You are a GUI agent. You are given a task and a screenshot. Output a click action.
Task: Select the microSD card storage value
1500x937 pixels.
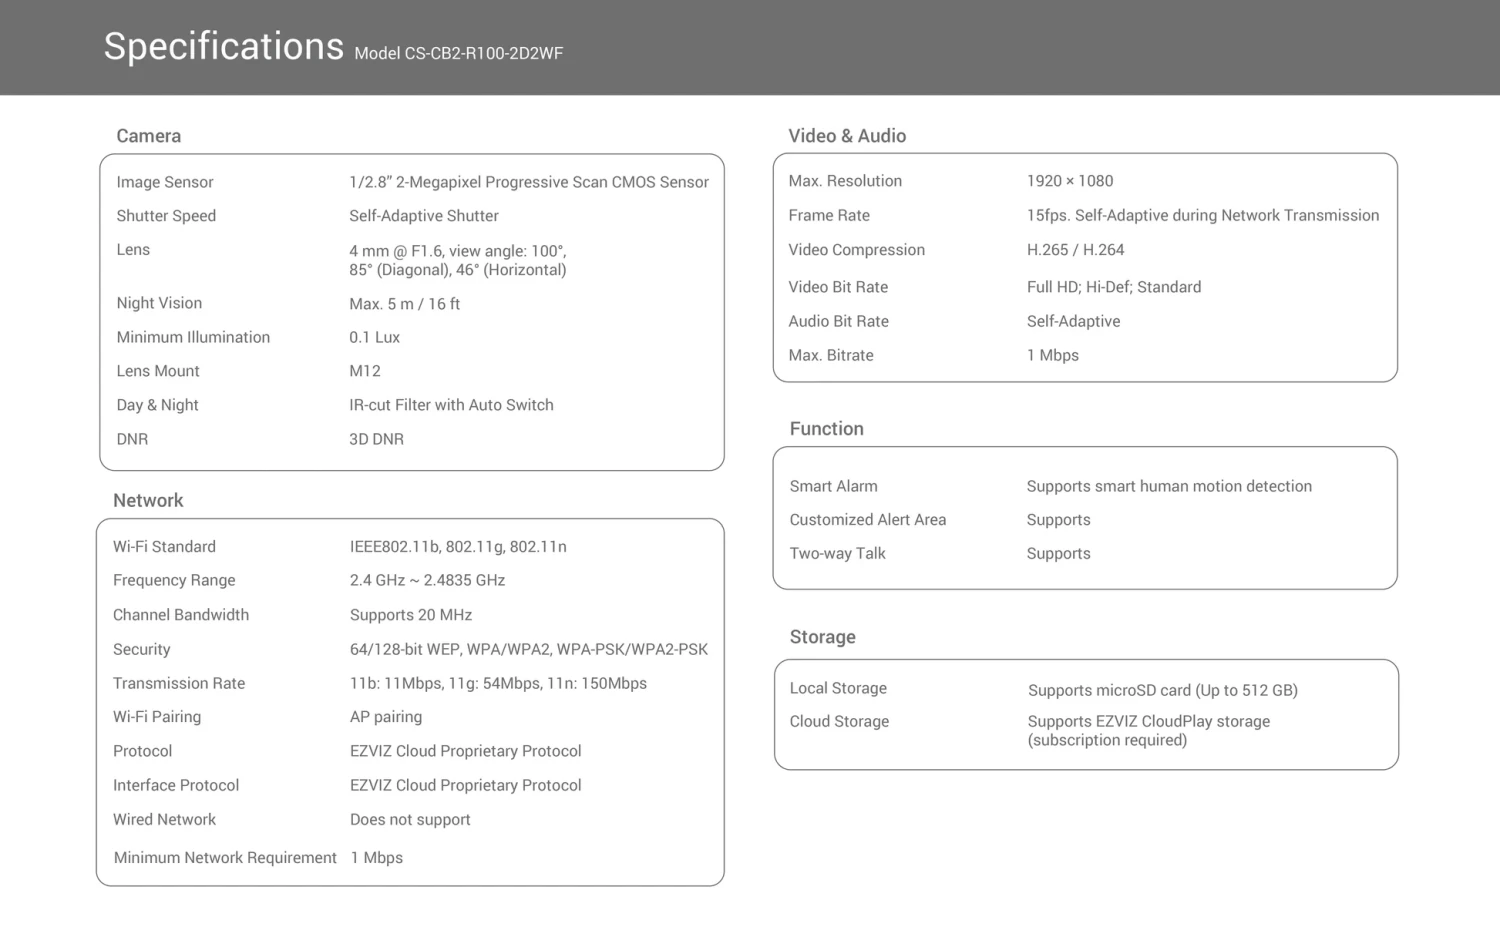coord(1162,690)
